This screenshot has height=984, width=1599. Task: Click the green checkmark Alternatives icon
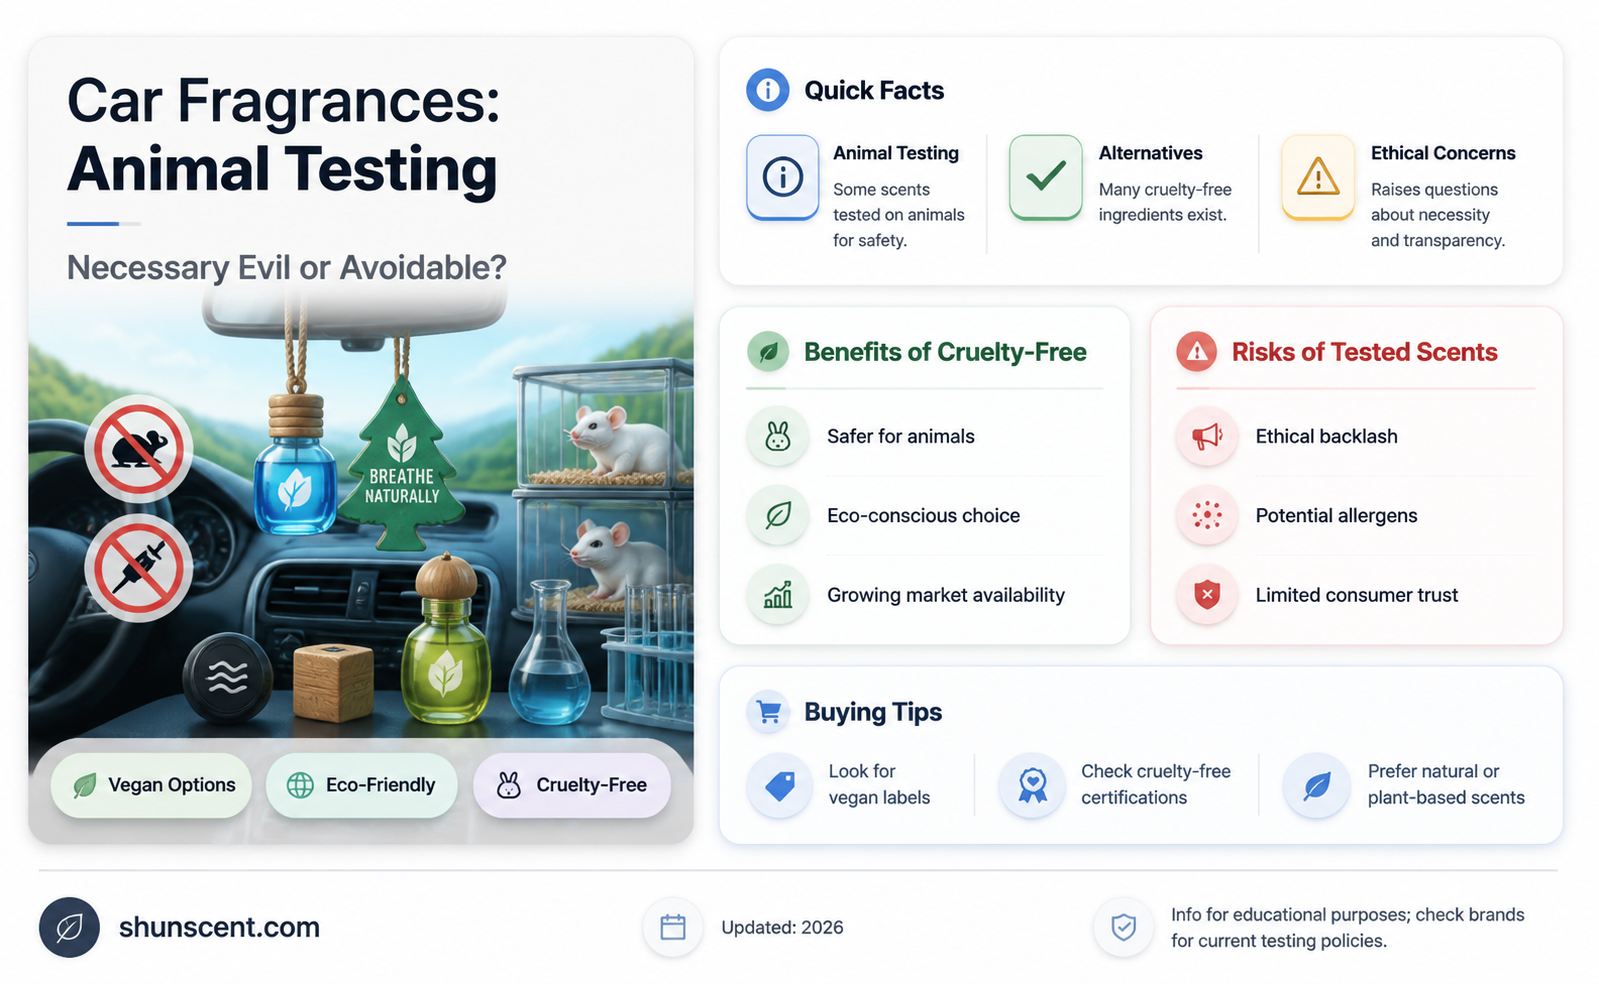(x=1045, y=177)
